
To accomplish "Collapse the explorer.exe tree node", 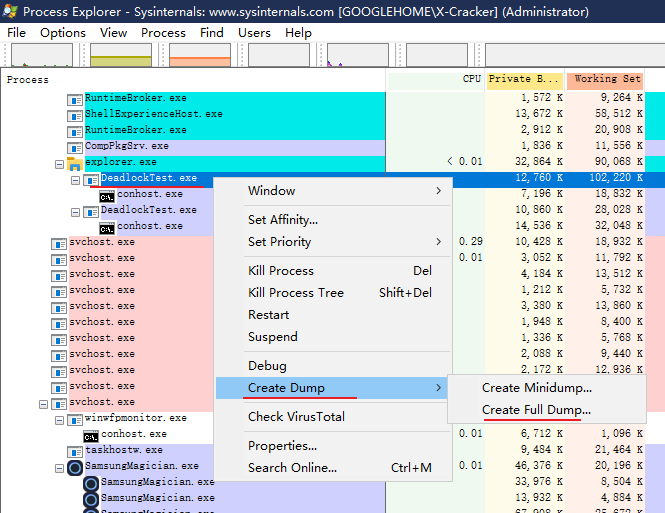I will coord(59,164).
